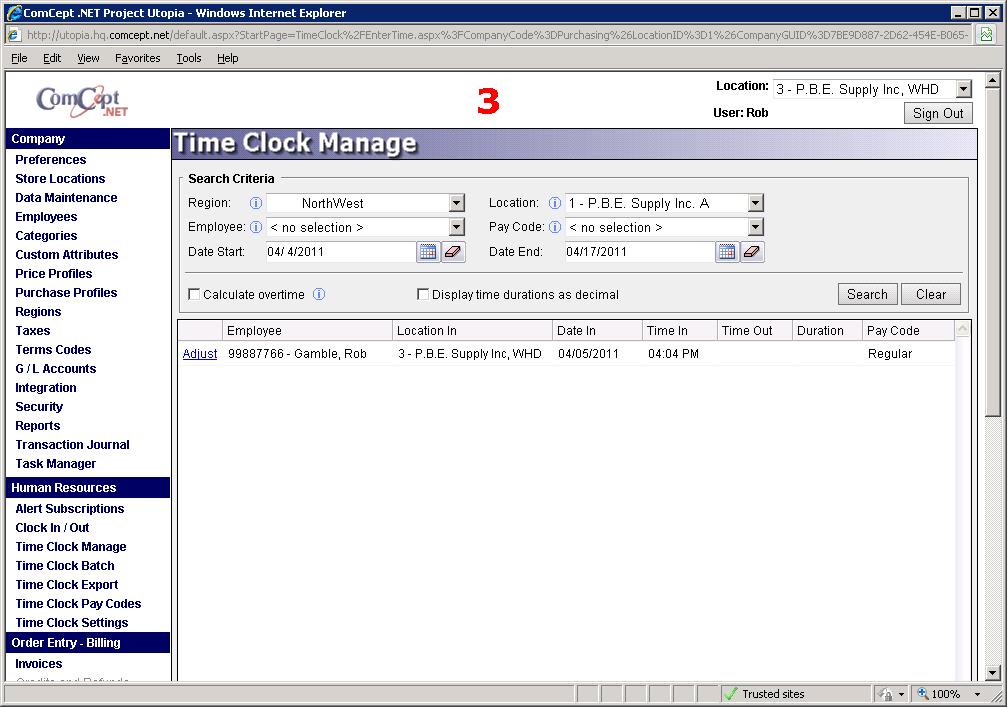Clear Date End with the eraser icon
Image resolution: width=1007 pixels, height=707 pixels.
click(752, 252)
